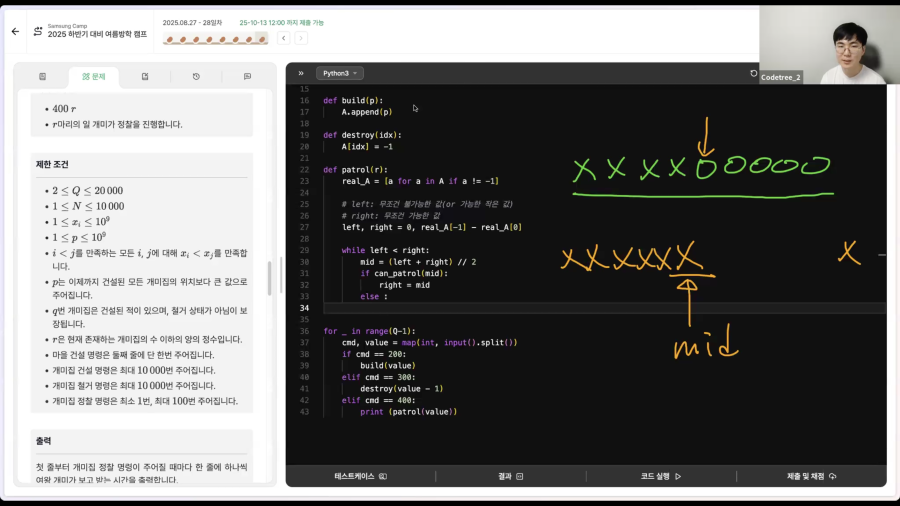Go back using the left arrow icon

[x=15, y=32]
